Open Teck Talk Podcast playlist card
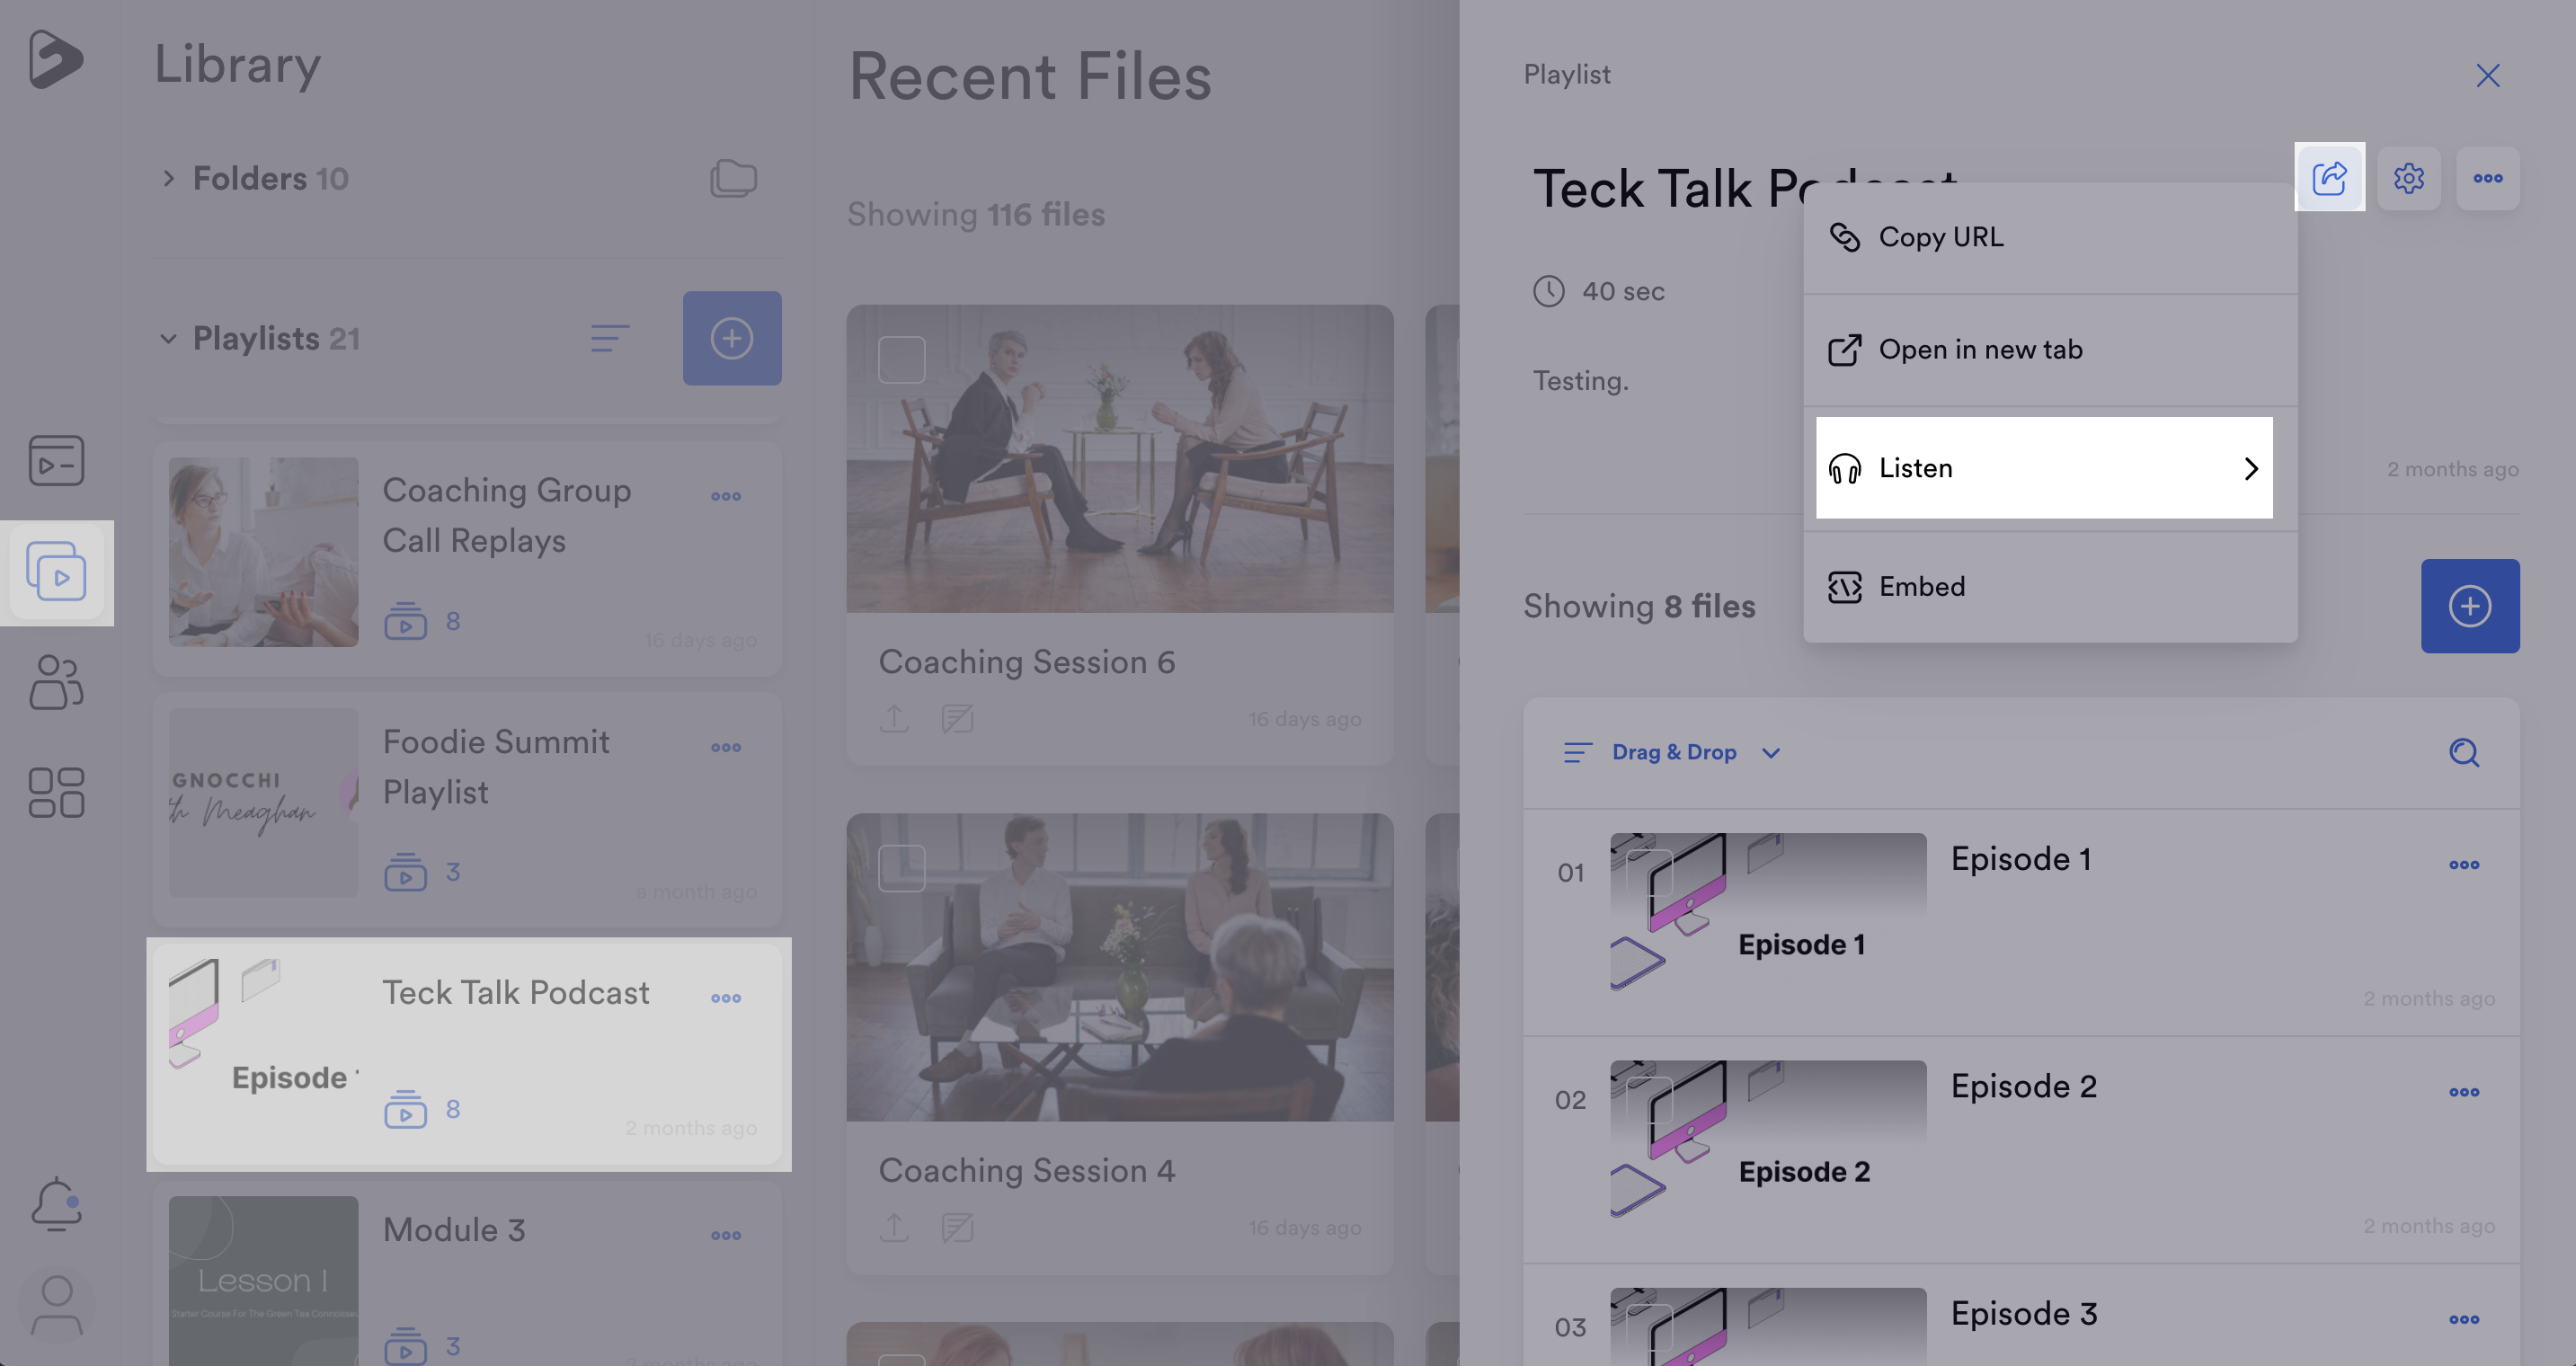 [467, 1054]
